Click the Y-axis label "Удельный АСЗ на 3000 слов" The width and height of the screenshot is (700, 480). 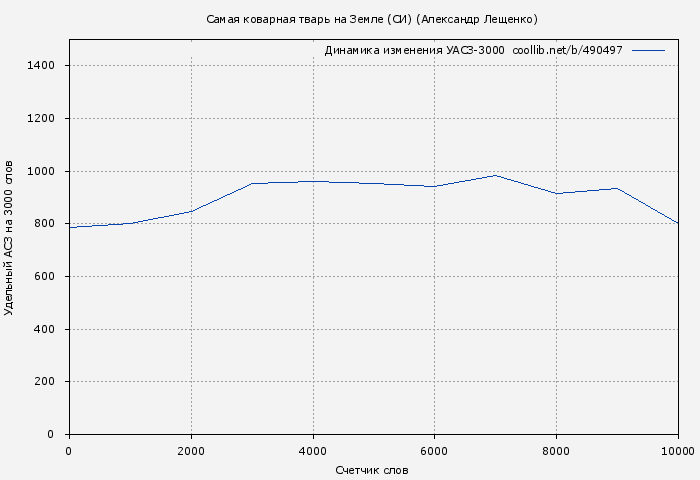(10, 237)
